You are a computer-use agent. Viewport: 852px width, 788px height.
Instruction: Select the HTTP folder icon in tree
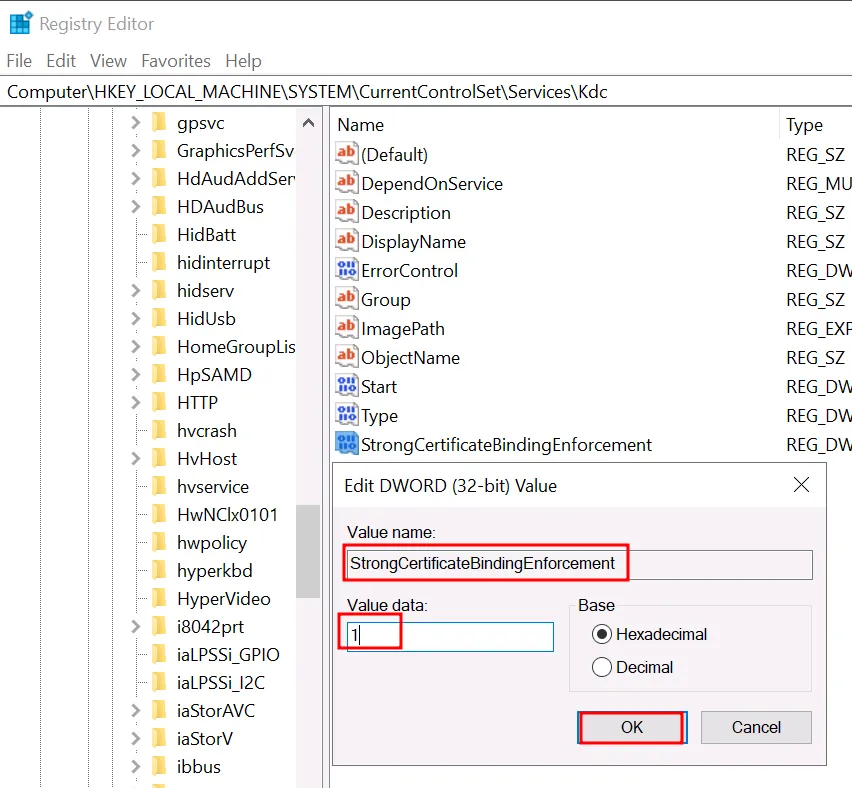tap(159, 403)
